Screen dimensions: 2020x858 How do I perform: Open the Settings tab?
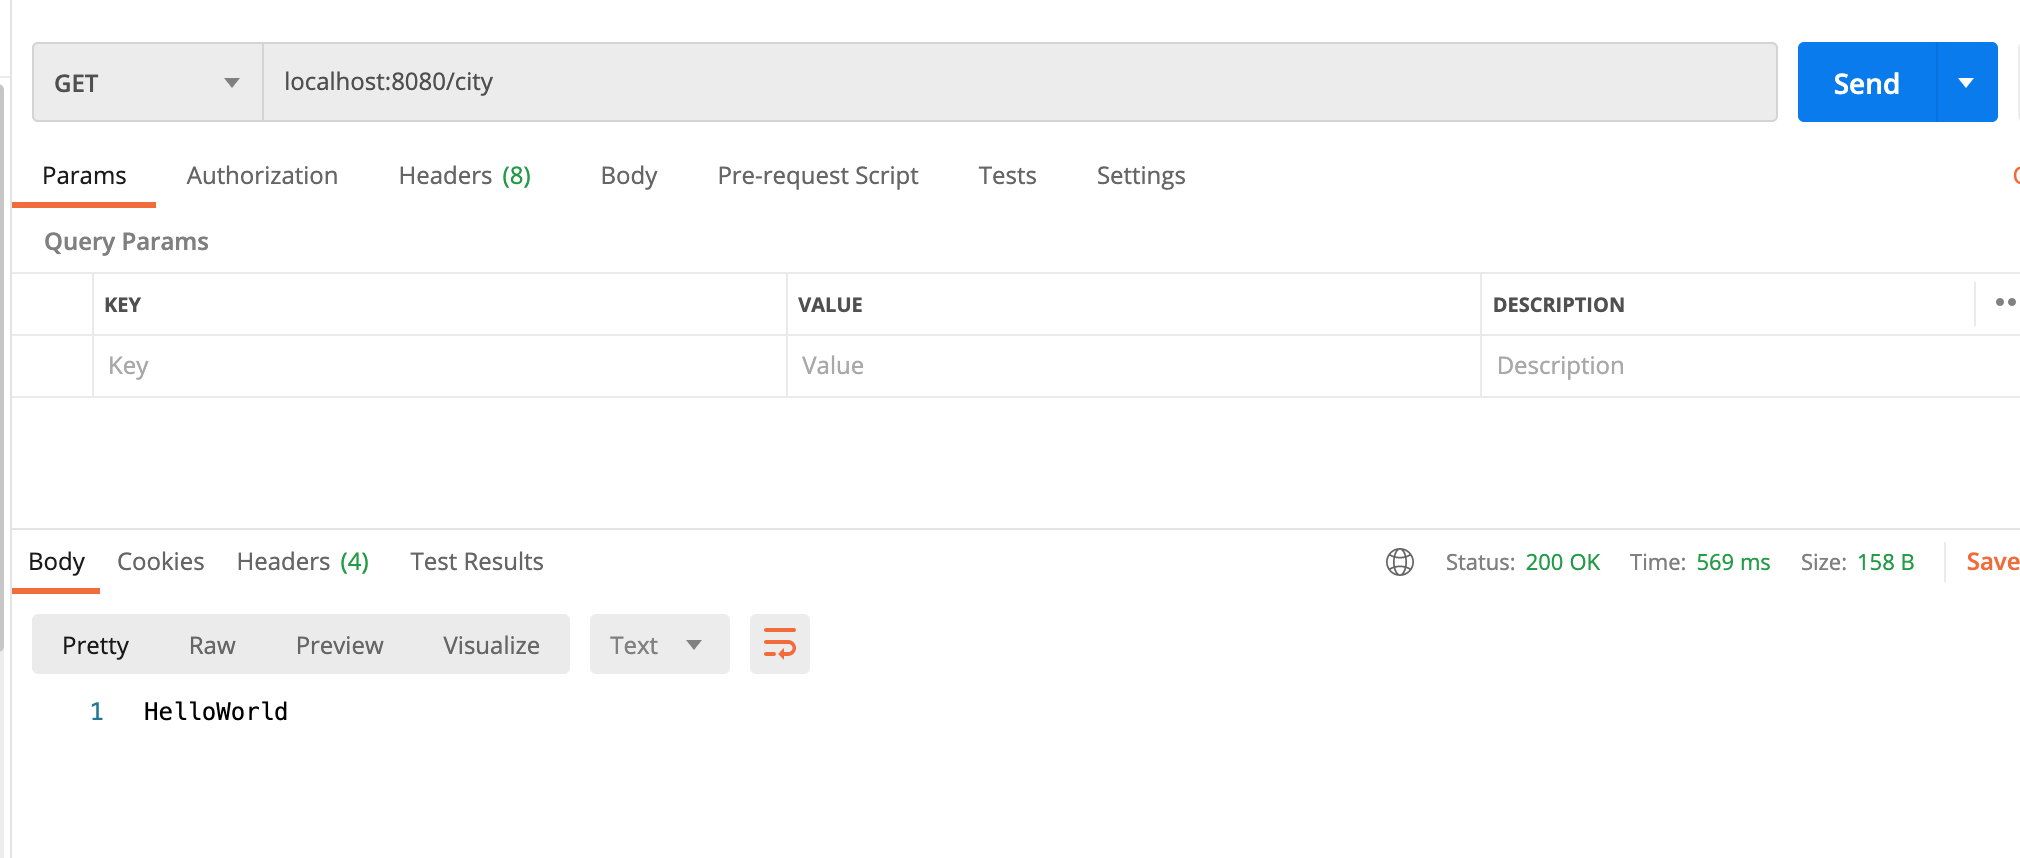(x=1141, y=176)
